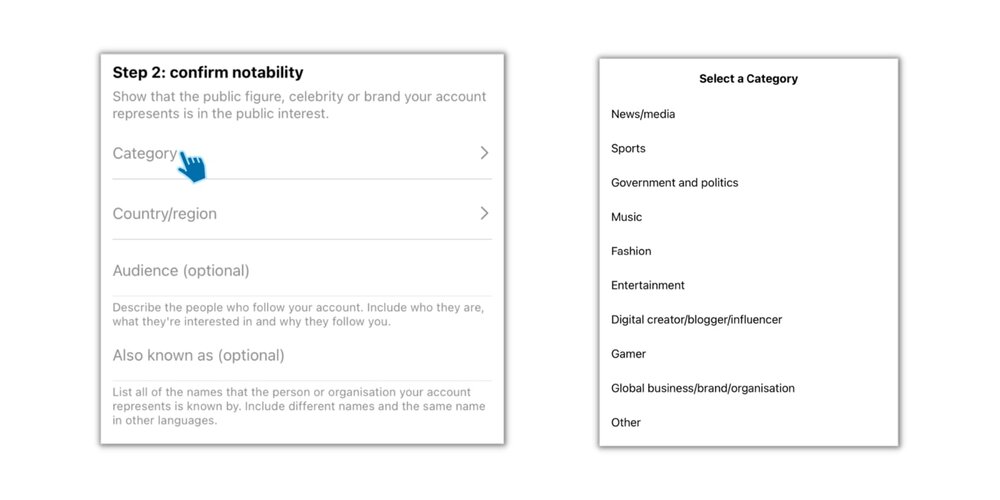Image resolution: width=1000 pixels, height=500 pixels.
Task: Open the Country/region selector row
Action: (300, 214)
